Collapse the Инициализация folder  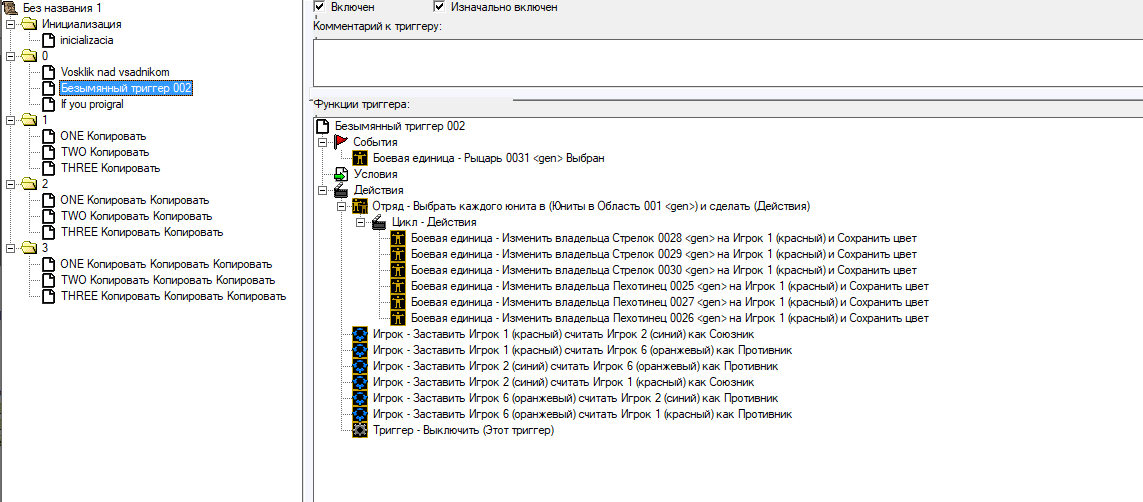(x=10, y=24)
